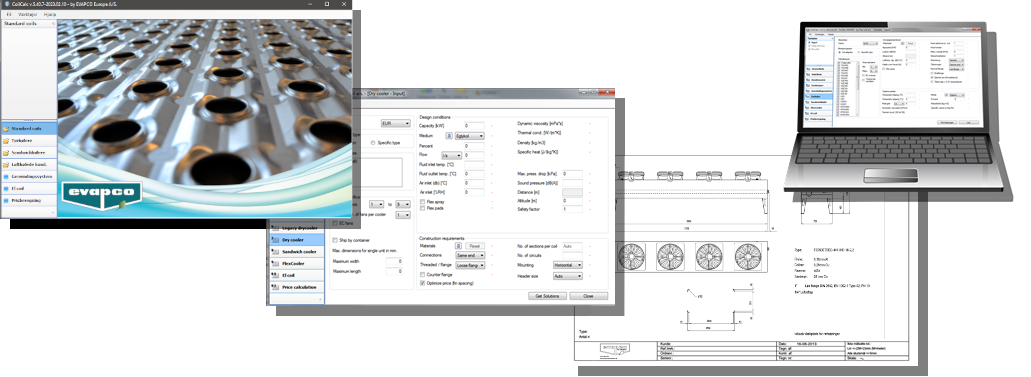Click the Max. press. drop [kPa] field

pos(572,174)
